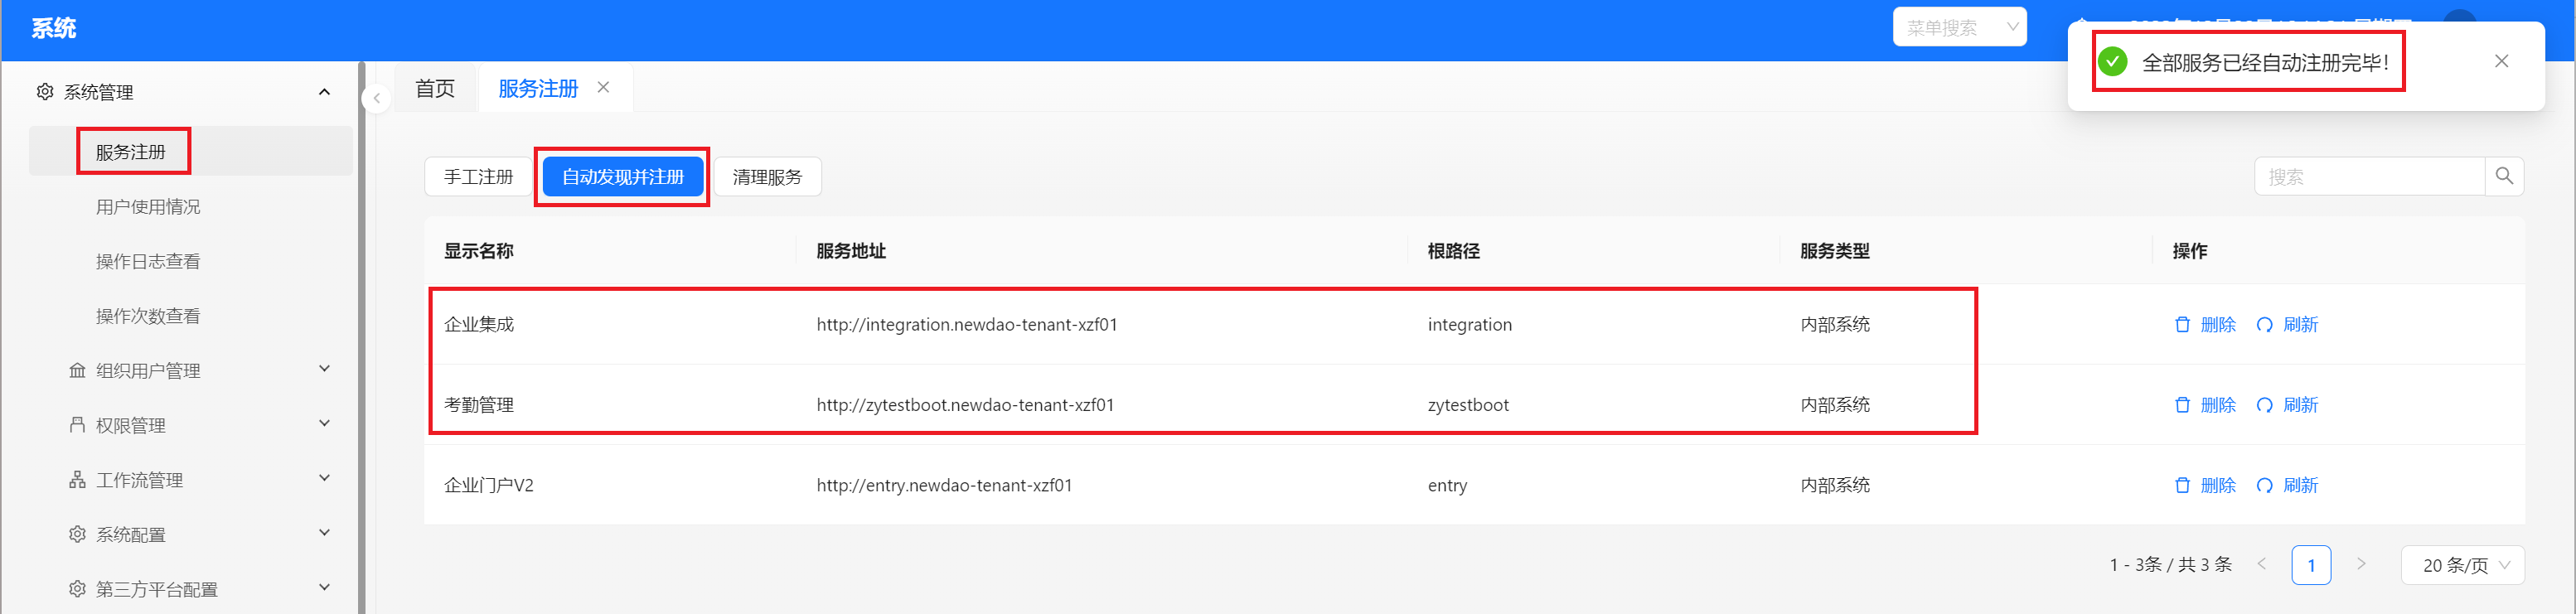The width and height of the screenshot is (2576, 614).
Task: Click the 清理服务 button
Action: tap(767, 177)
